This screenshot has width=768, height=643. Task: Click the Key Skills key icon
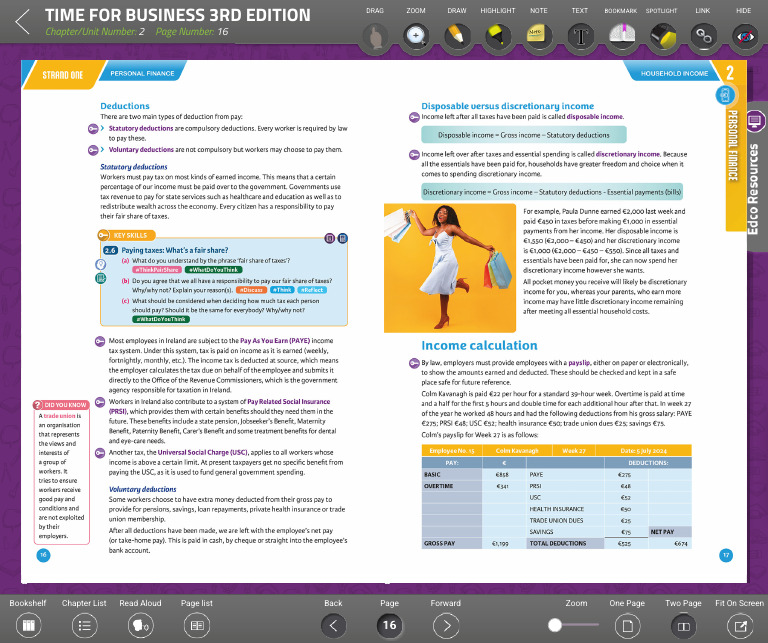pyautogui.click(x=103, y=236)
